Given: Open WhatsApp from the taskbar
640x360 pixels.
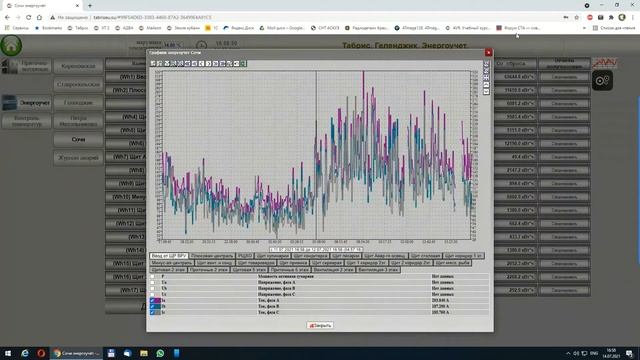Looking at the screenshot, I should 160,353.
